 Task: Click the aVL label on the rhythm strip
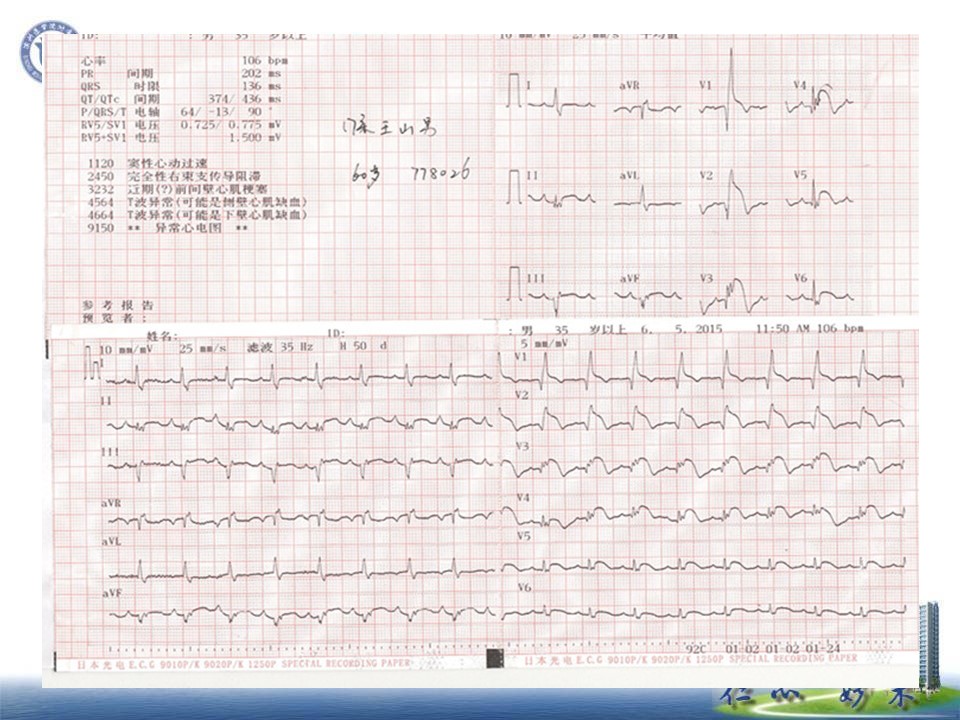111,542
